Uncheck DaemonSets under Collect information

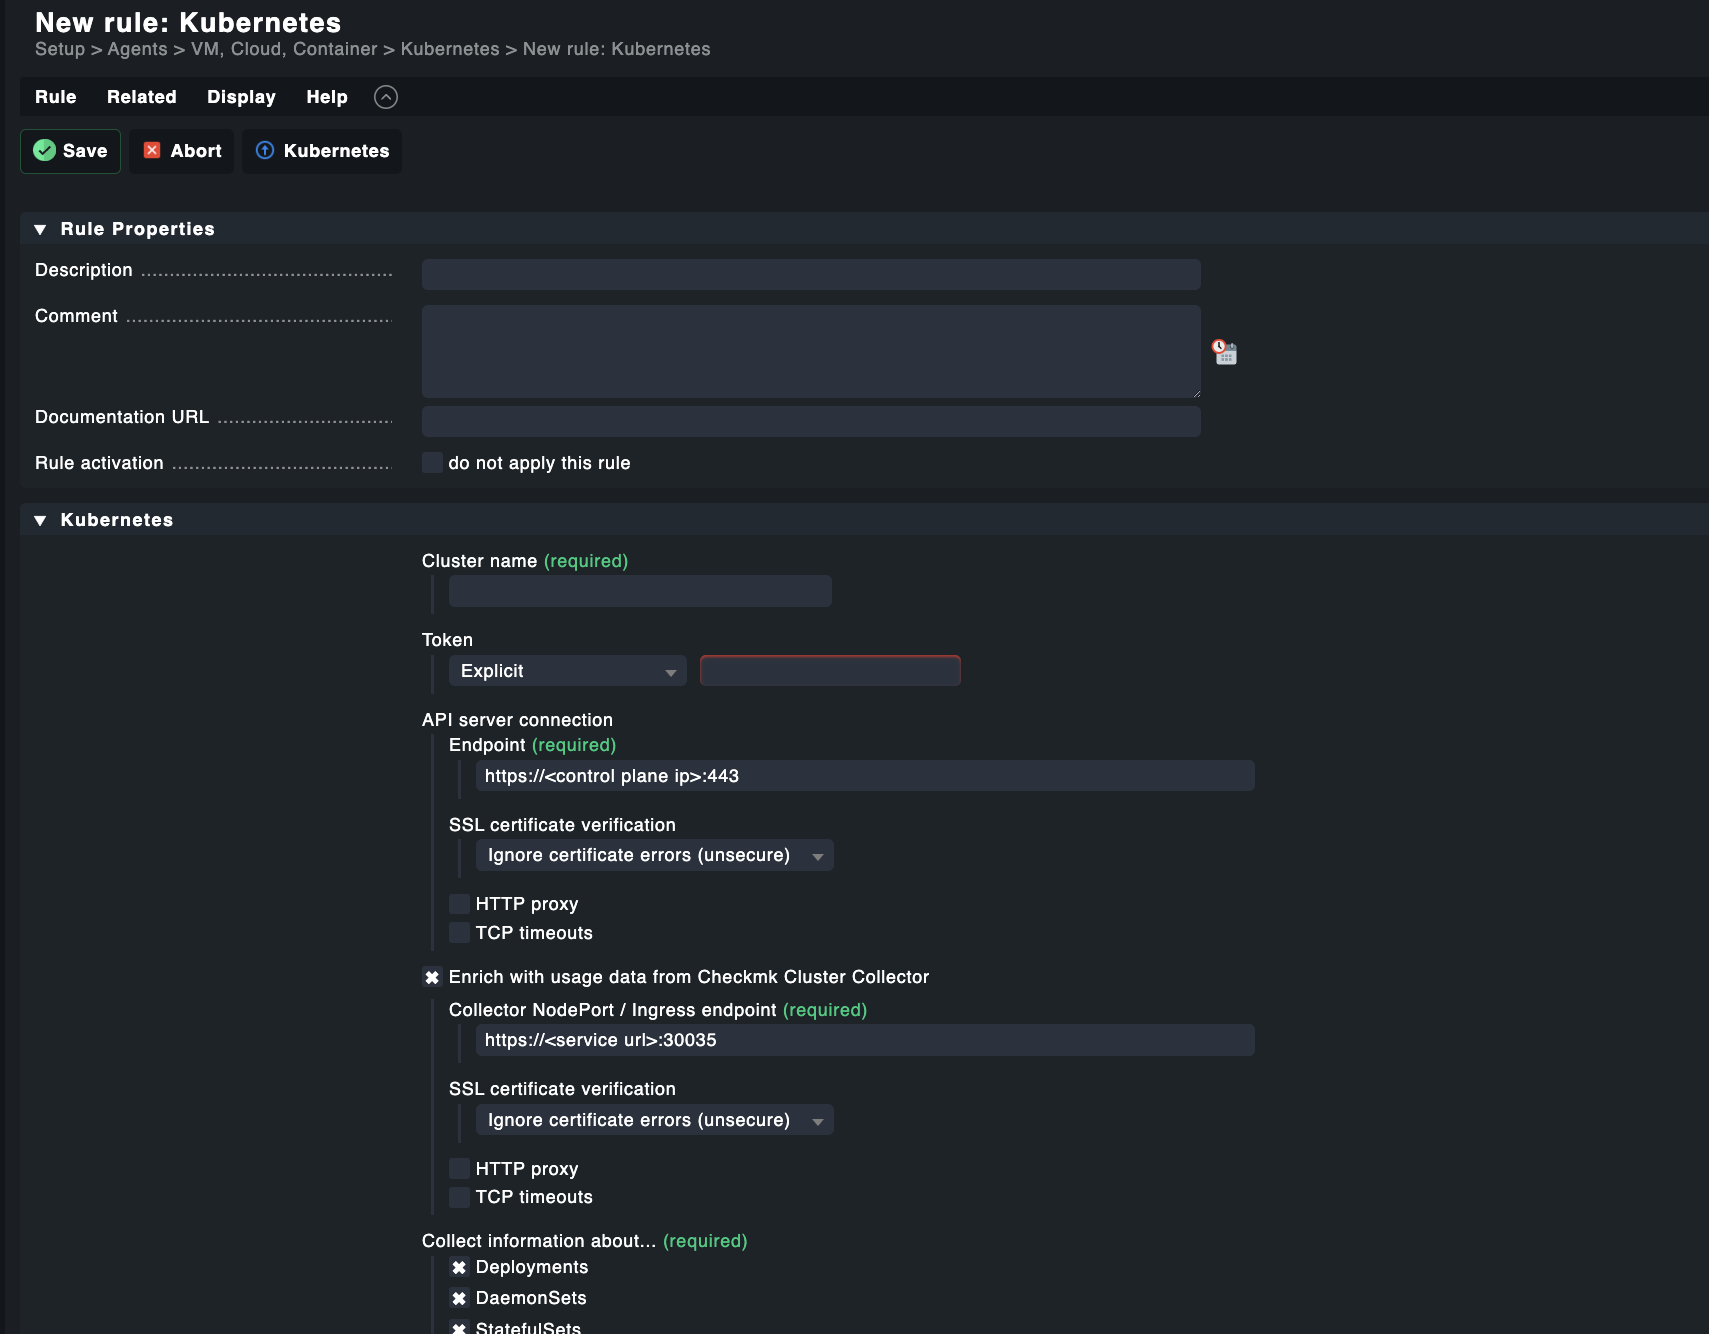tap(459, 1298)
